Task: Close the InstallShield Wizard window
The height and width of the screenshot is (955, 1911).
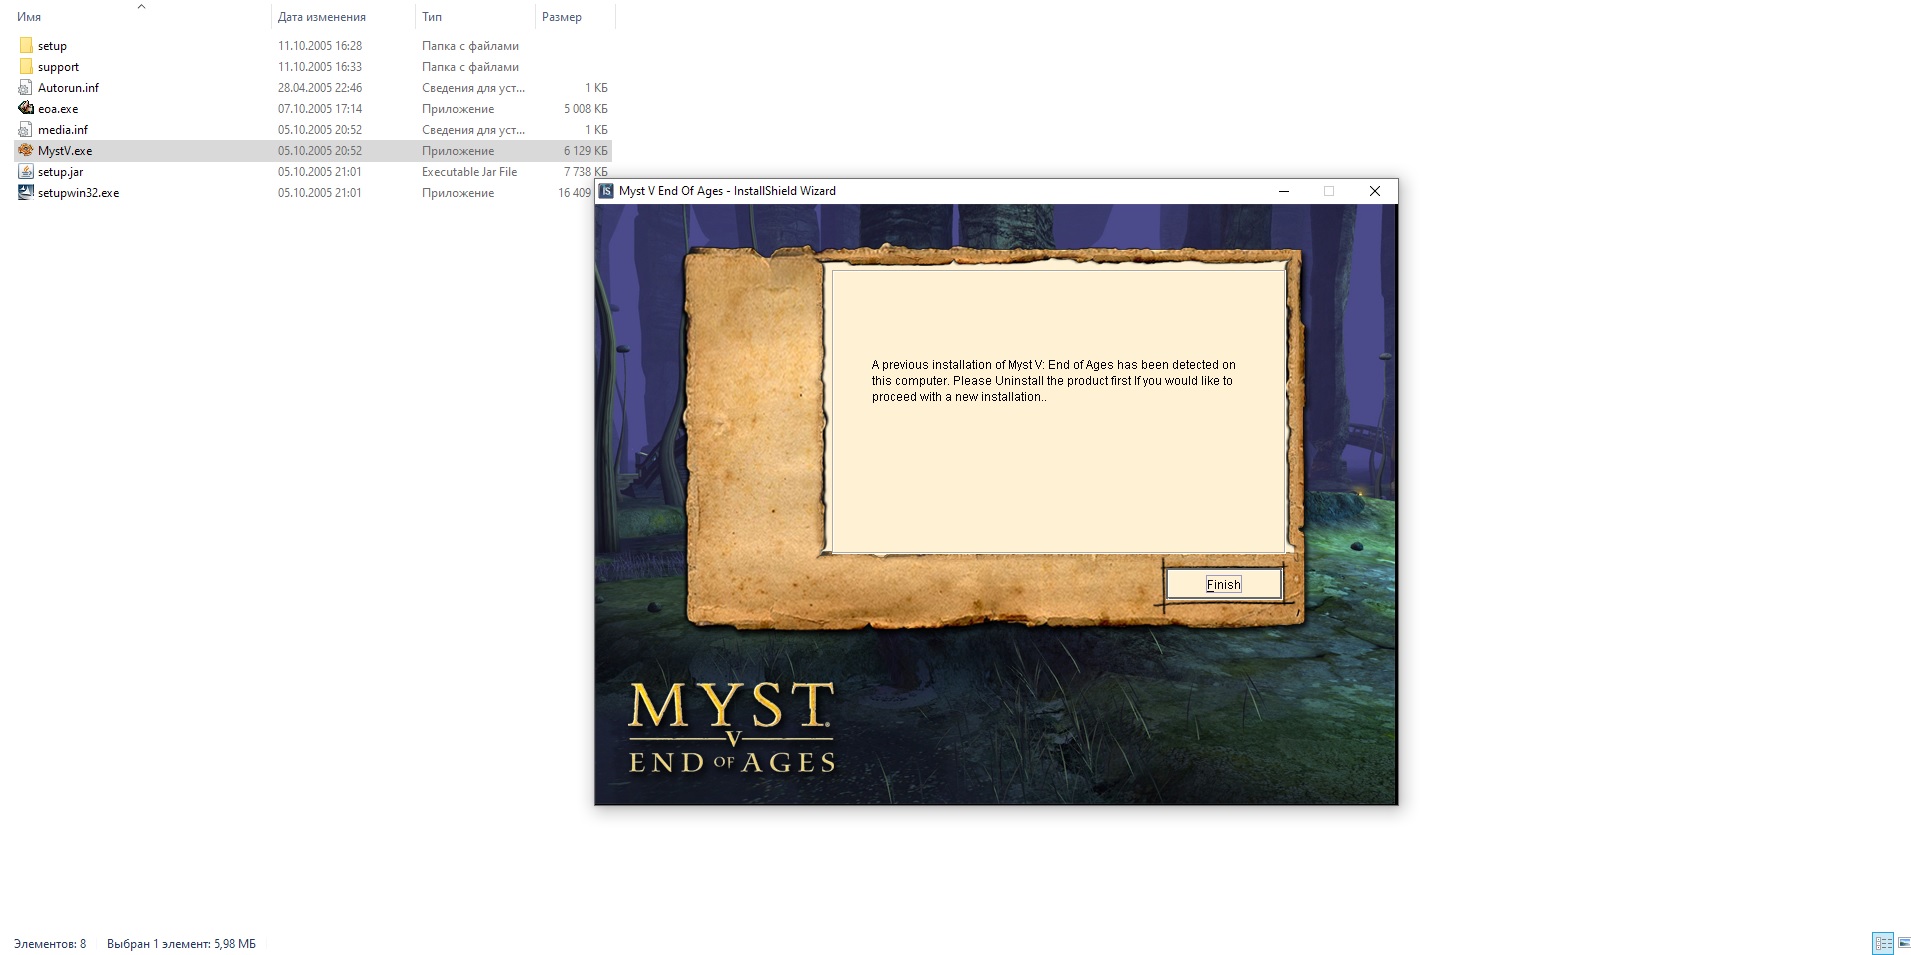Action: coord(1375,191)
